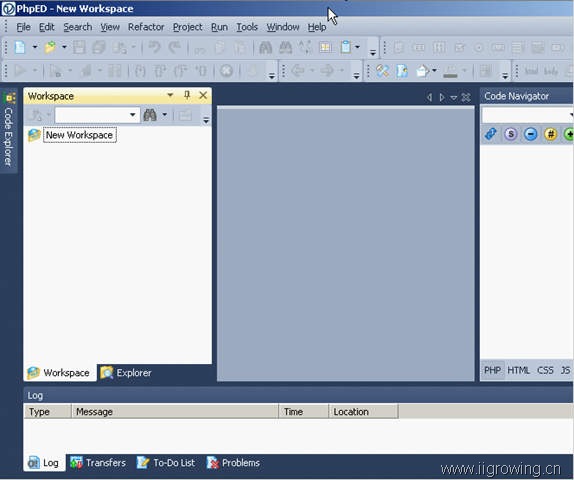
Task: Open Workspace panel options dropdown arrow
Action: pos(170,96)
